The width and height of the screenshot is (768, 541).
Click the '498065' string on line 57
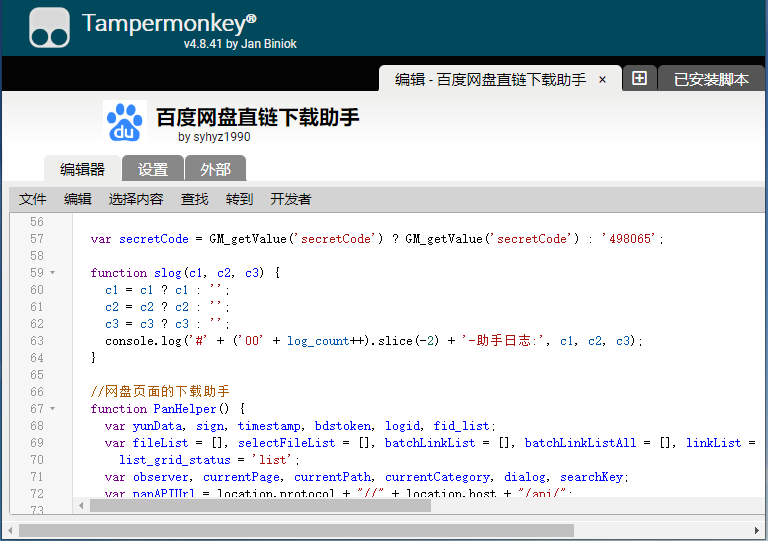629,239
